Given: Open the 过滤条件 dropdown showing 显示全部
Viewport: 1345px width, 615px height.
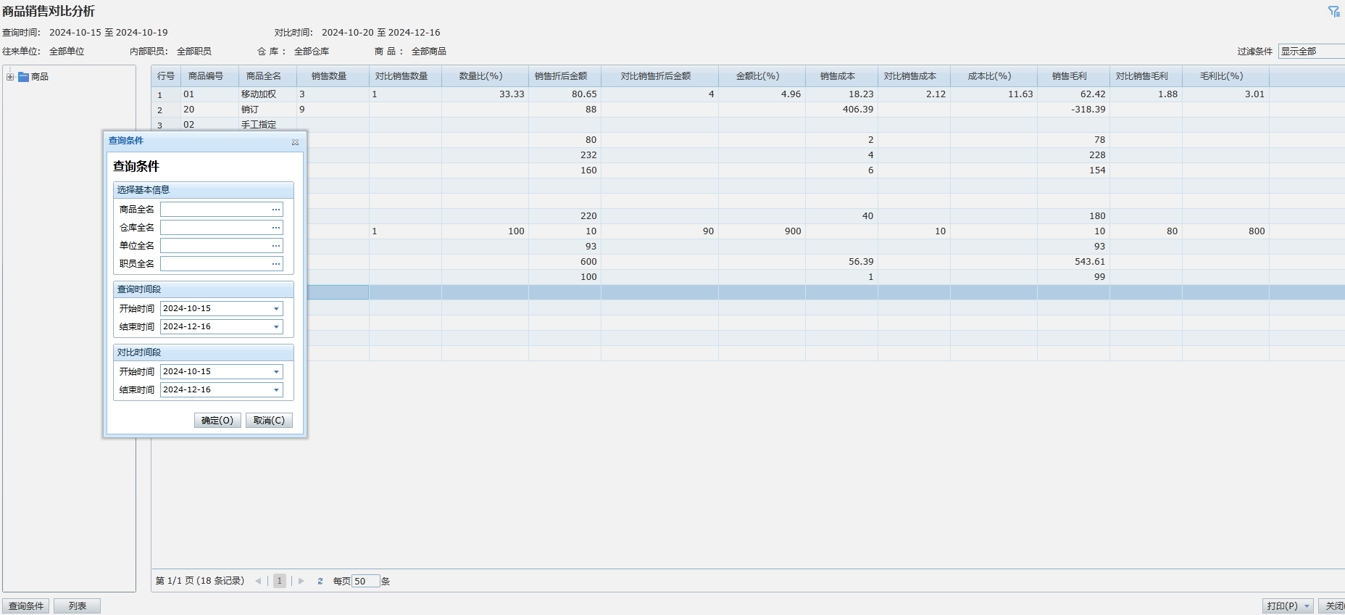Looking at the screenshot, I should tap(1311, 51).
